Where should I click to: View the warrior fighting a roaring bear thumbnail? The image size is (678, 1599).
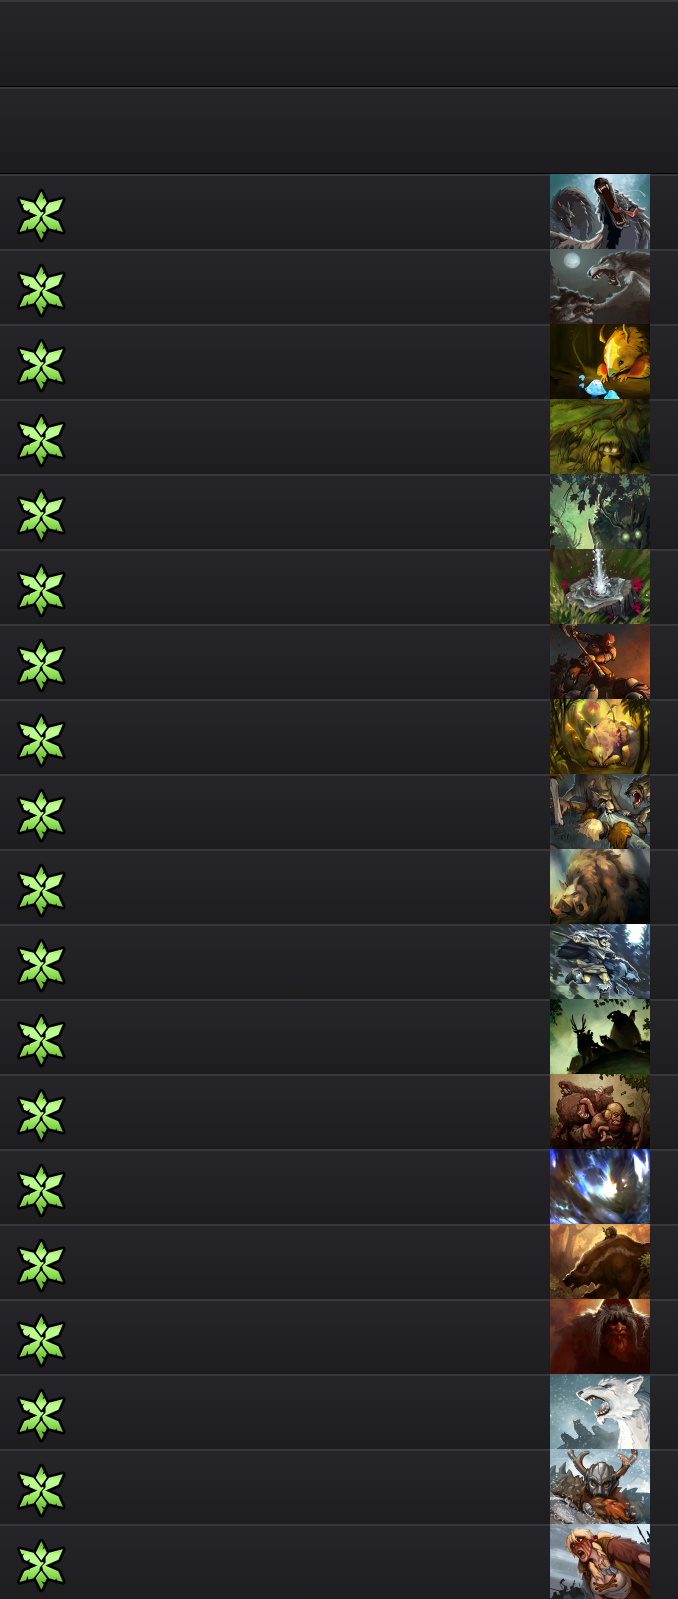(600, 812)
